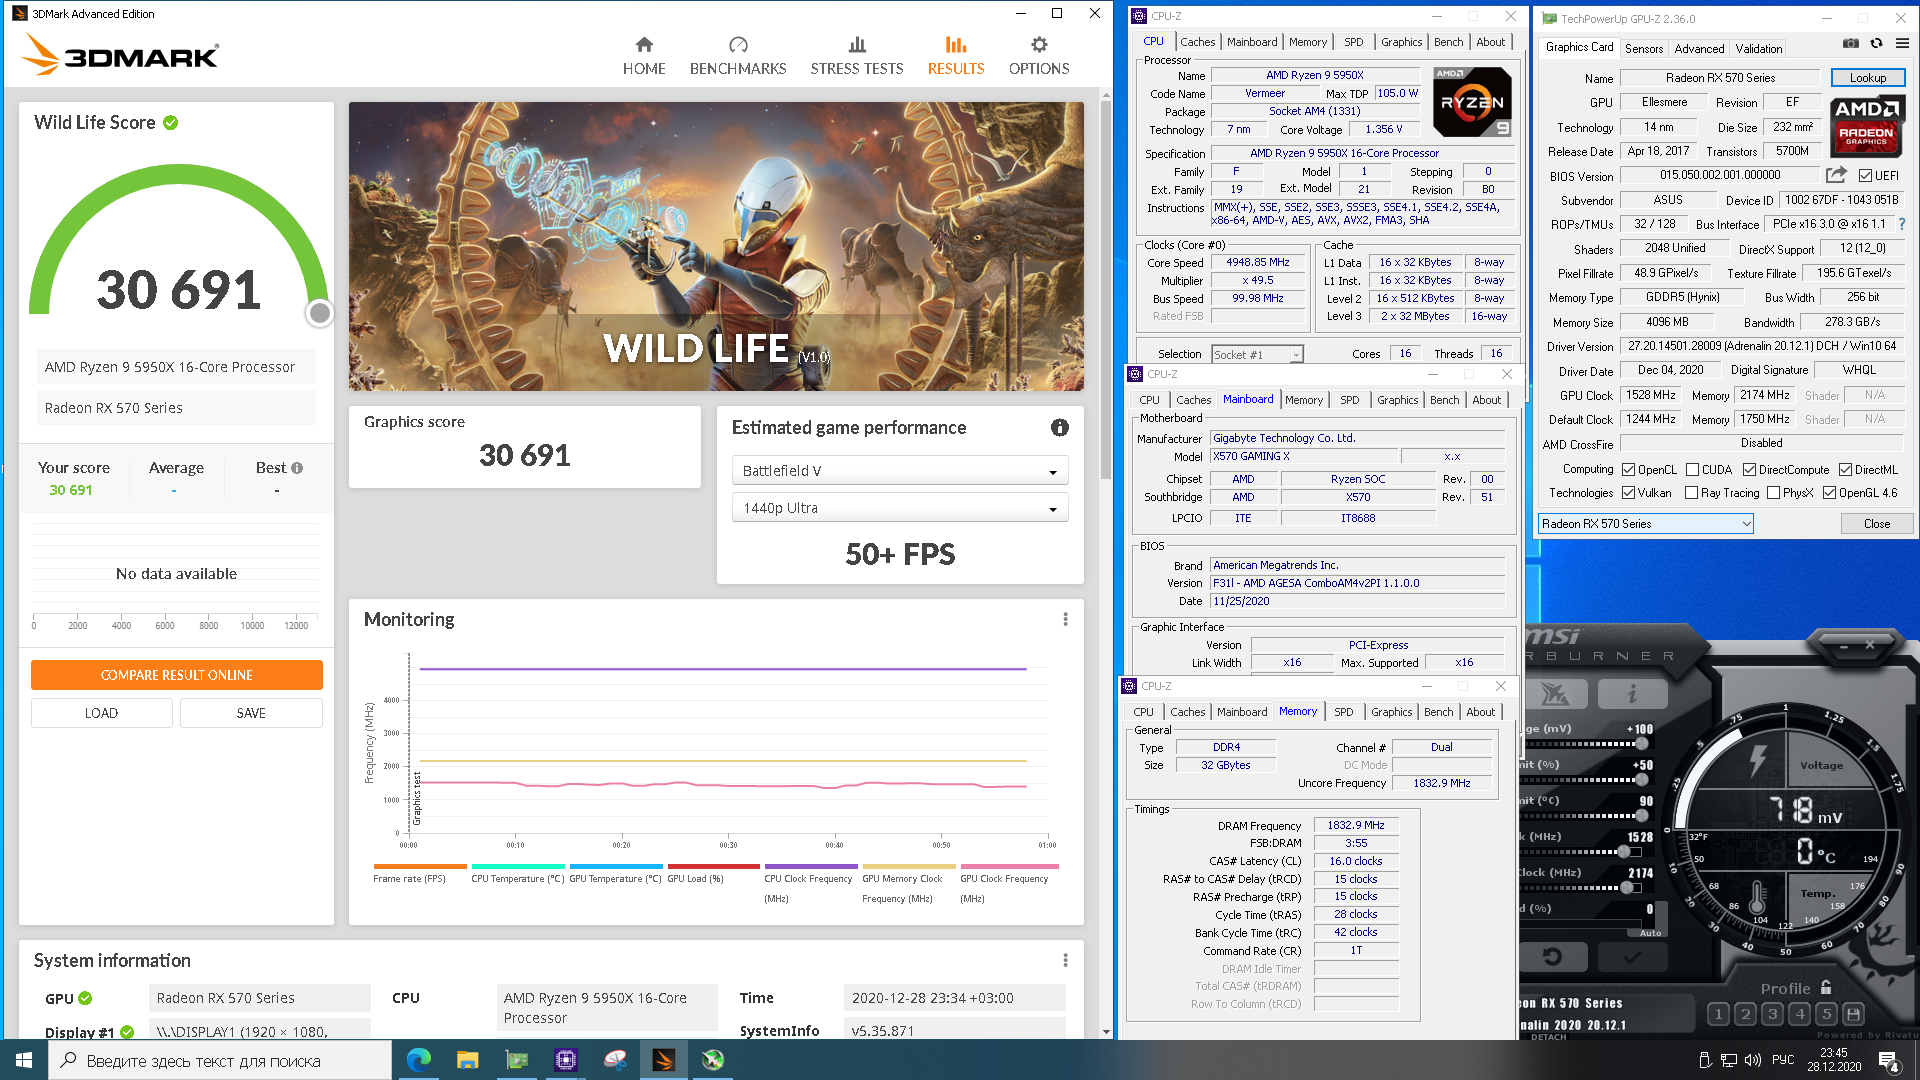Open the Monitoring panel three-dot menu
Screen dimensions: 1920x1080
tap(1065, 620)
